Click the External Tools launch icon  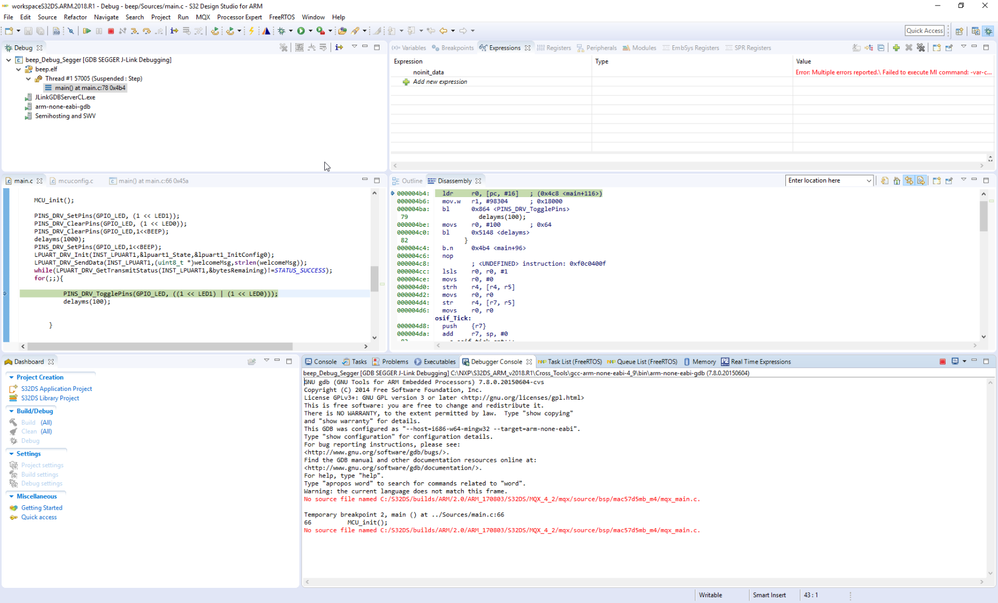pyautogui.click(x=321, y=31)
